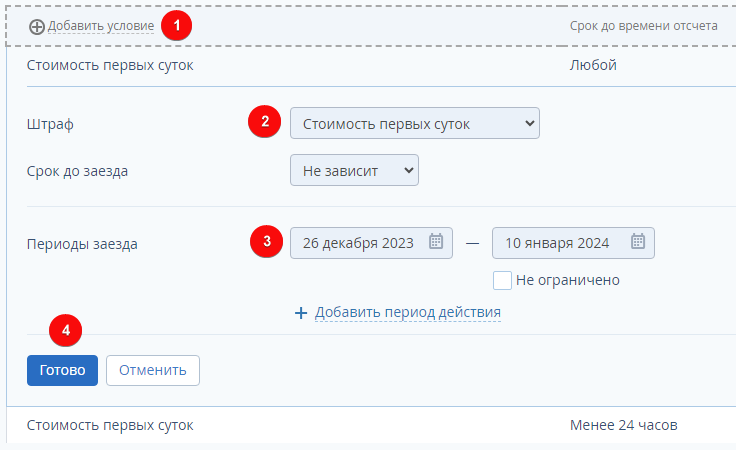
Task: Open the "Не зависит" dropdown for Срок до заезда
Action: tap(354, 171)
